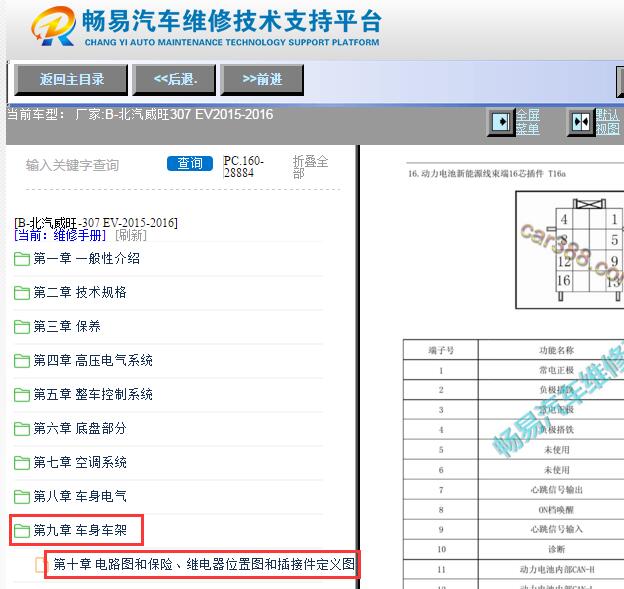Open 第八章 车身电气
The width and height of the screenshot is (624, 589).
(80, 496)
